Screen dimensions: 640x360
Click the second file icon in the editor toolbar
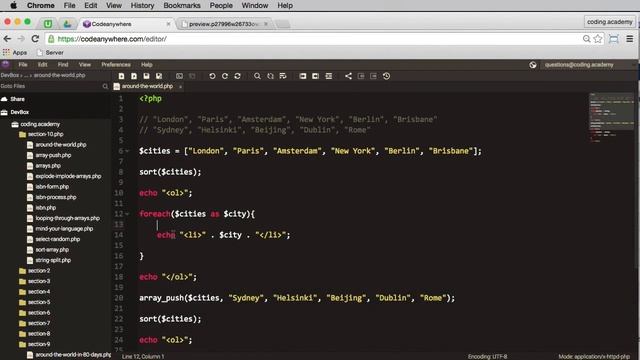134,76
